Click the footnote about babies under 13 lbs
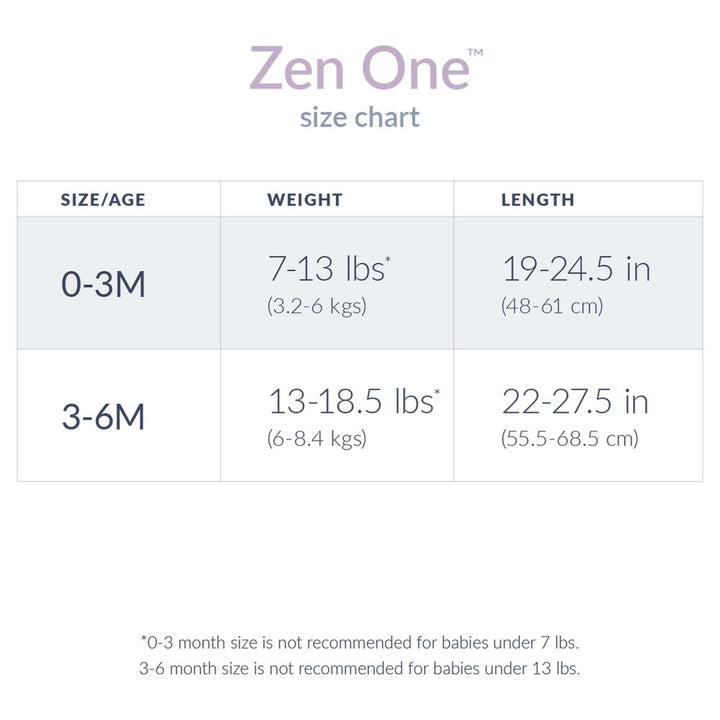This screenshot has width=720, height=720. pos(360,667)
